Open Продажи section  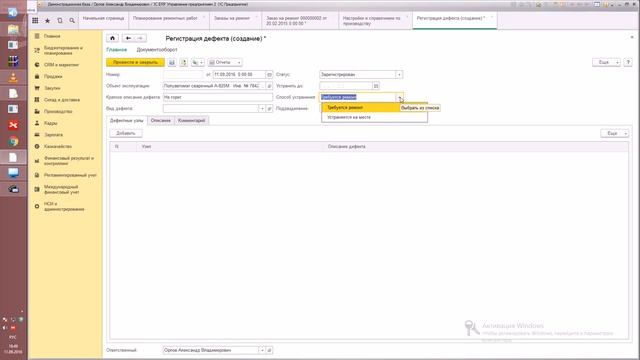coord(53,77)
